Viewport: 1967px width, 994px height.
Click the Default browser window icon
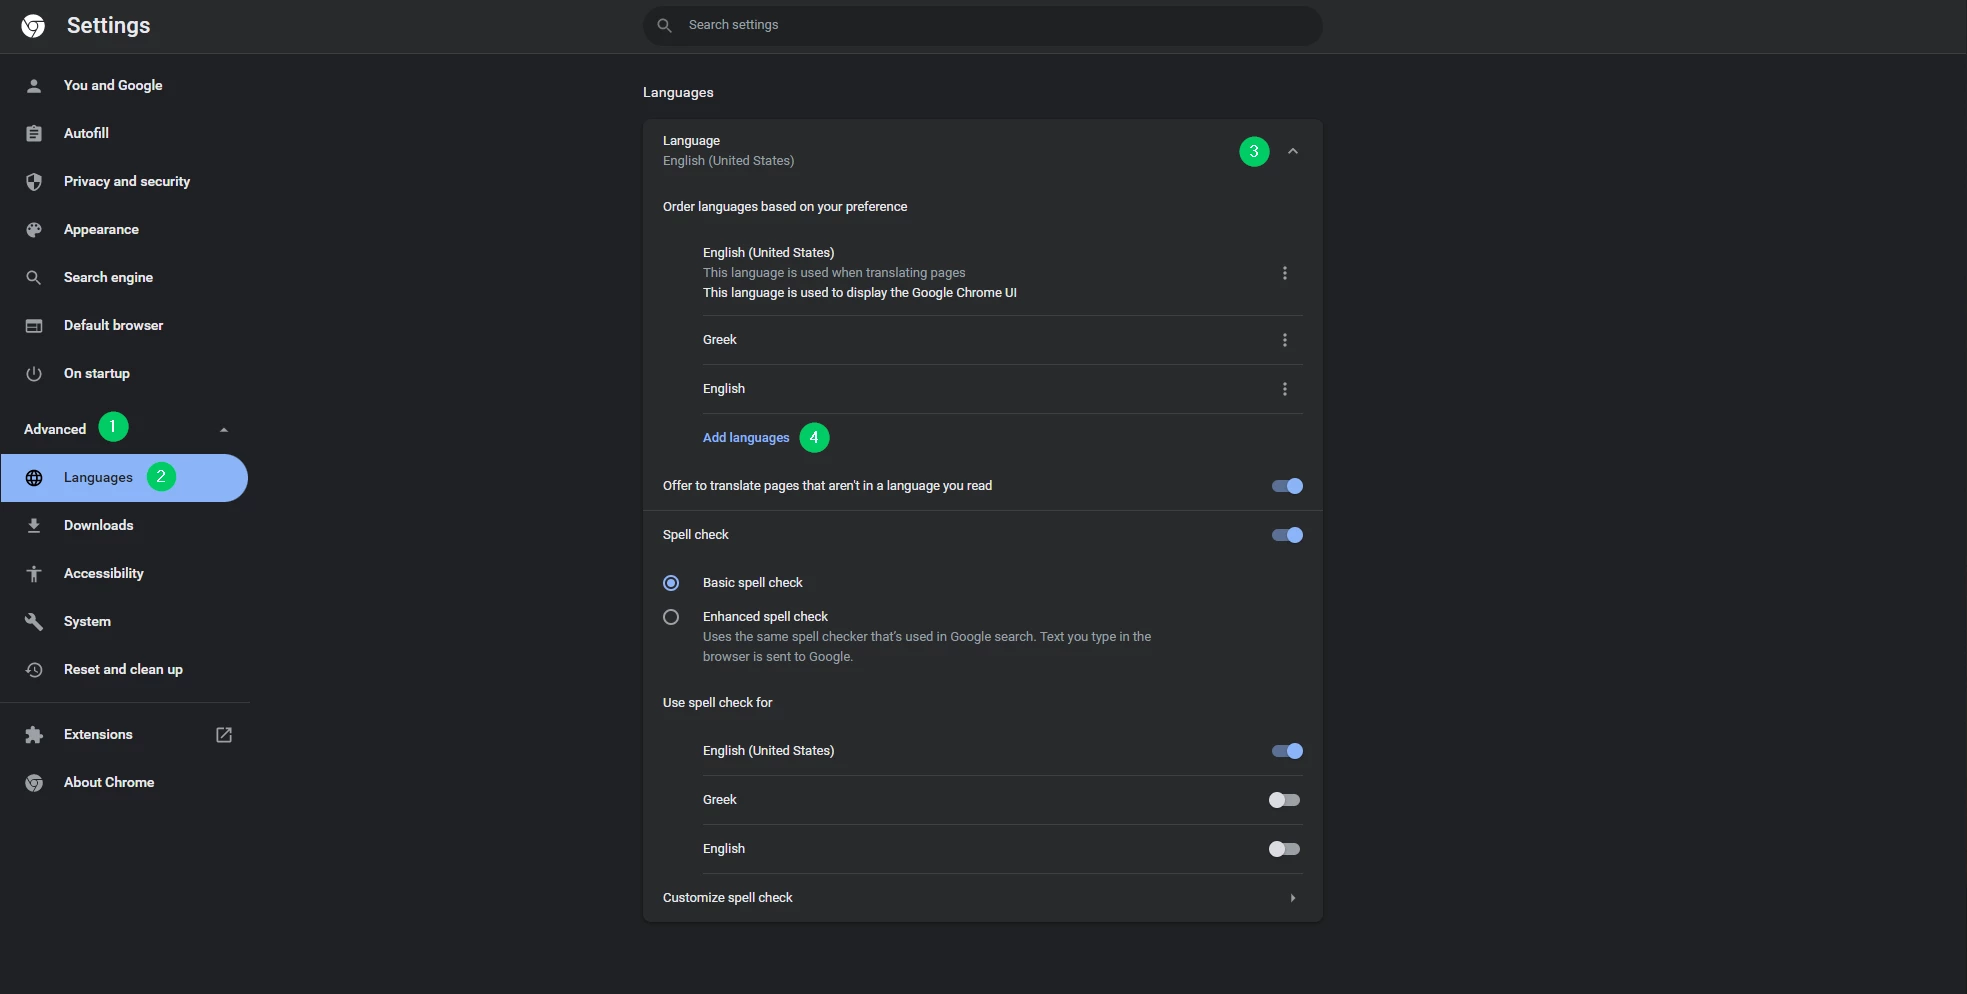point(34,326)
